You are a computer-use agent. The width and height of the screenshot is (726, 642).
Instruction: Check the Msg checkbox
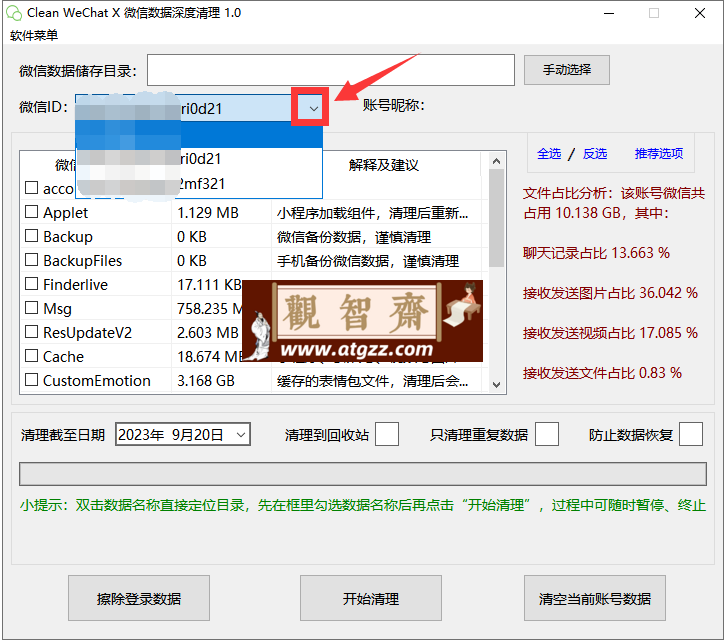point(31,307)
